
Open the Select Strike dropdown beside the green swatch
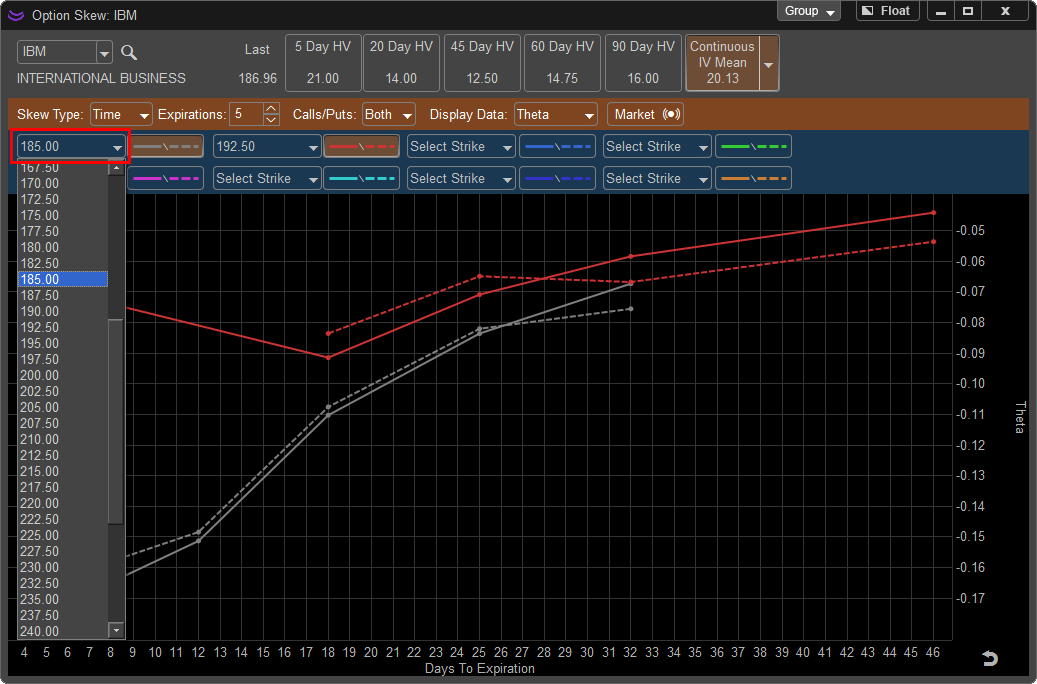pyautogui.click(x=657, y=146)
